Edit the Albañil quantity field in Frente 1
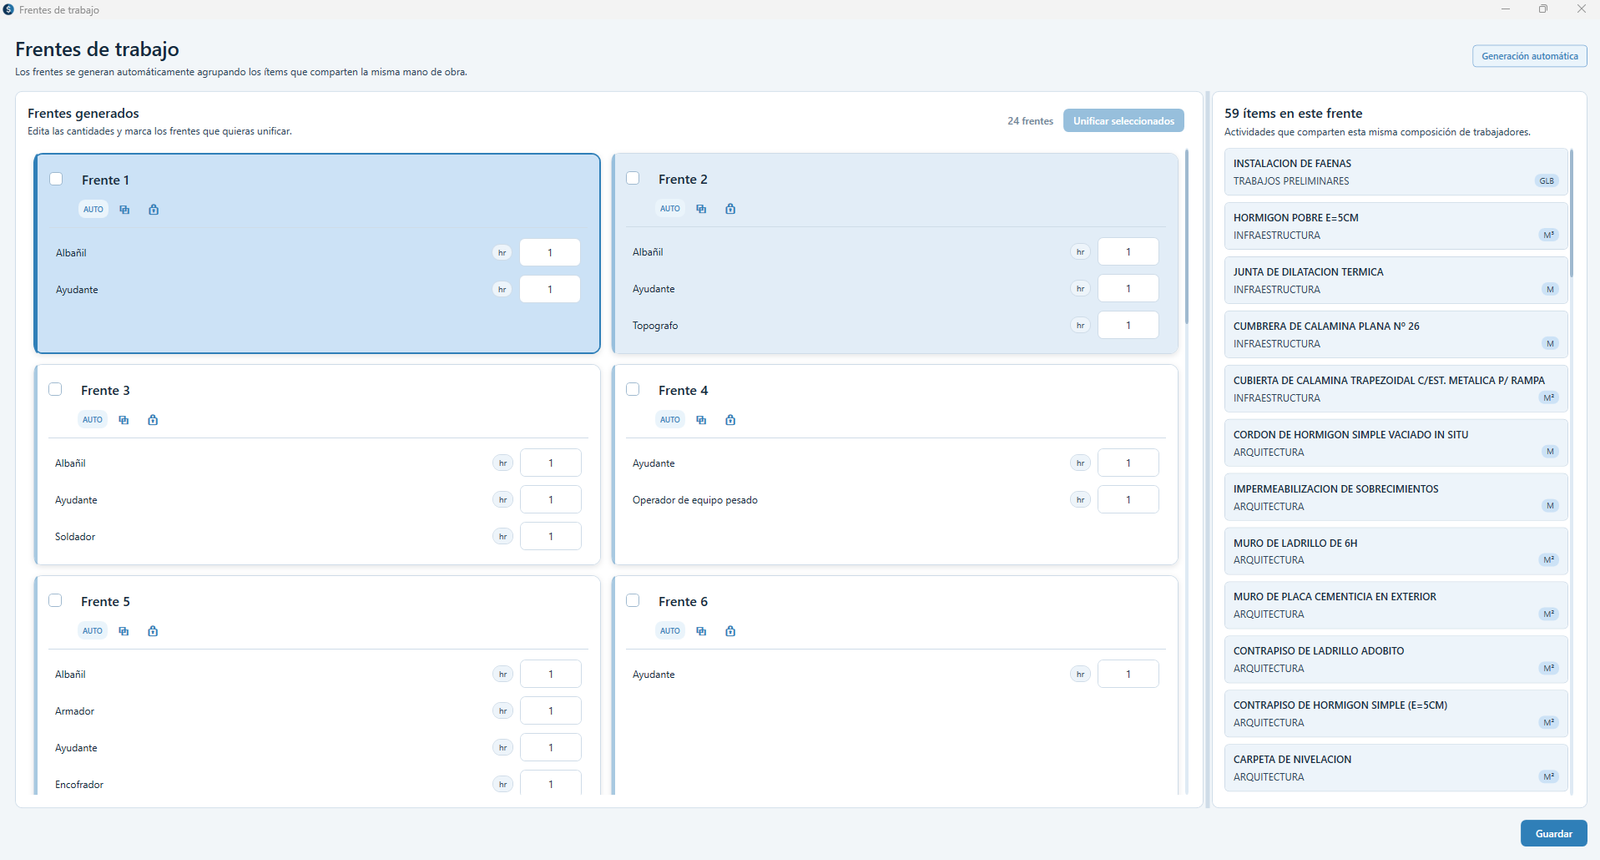 click(550, 253)
